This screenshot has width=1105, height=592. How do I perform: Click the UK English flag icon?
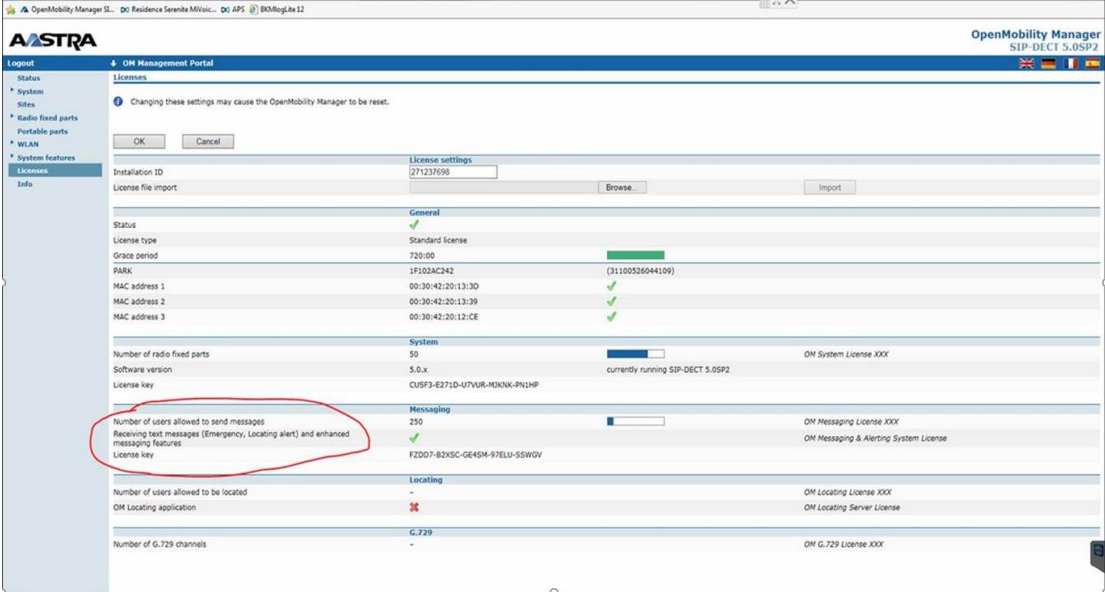click(x=1026, y=63)
